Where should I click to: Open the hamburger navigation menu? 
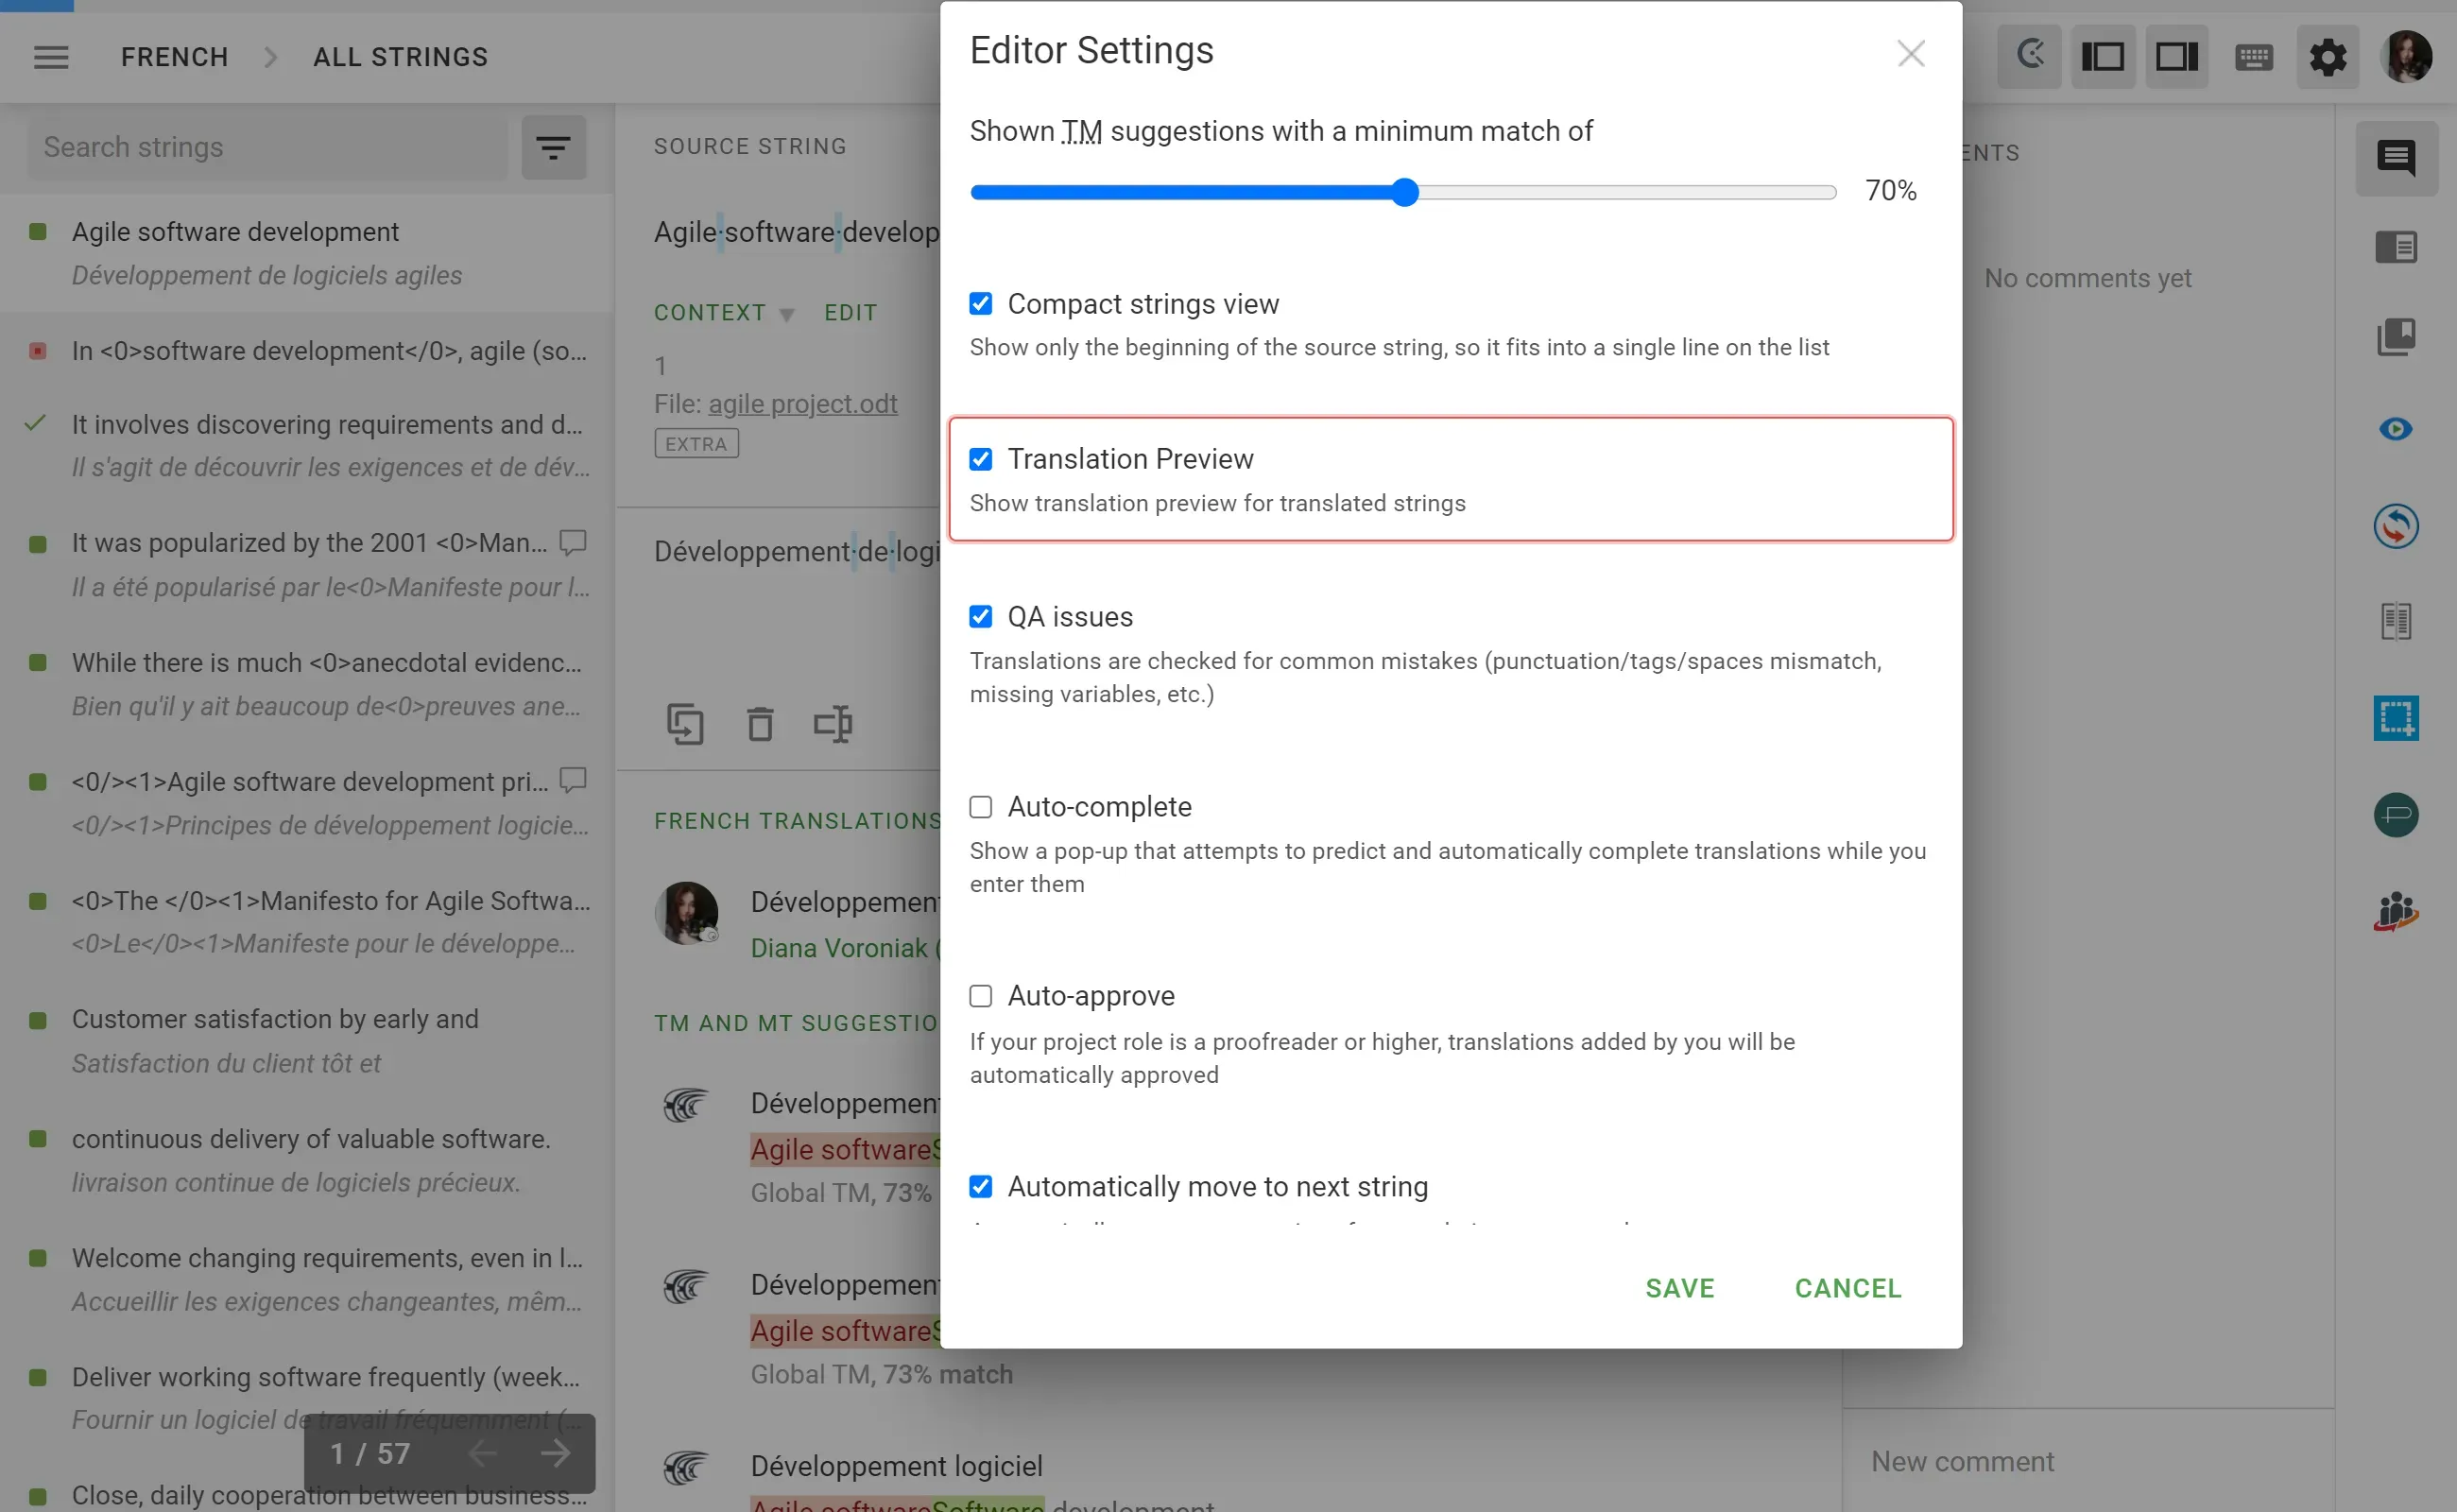point(51,57)
